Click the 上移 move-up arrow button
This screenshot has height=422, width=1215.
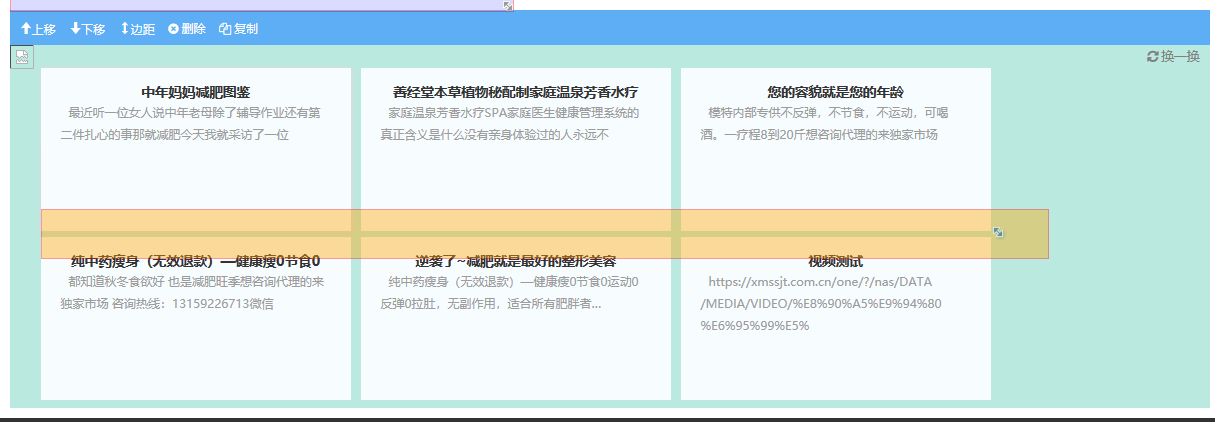click(x=38, y=29)
